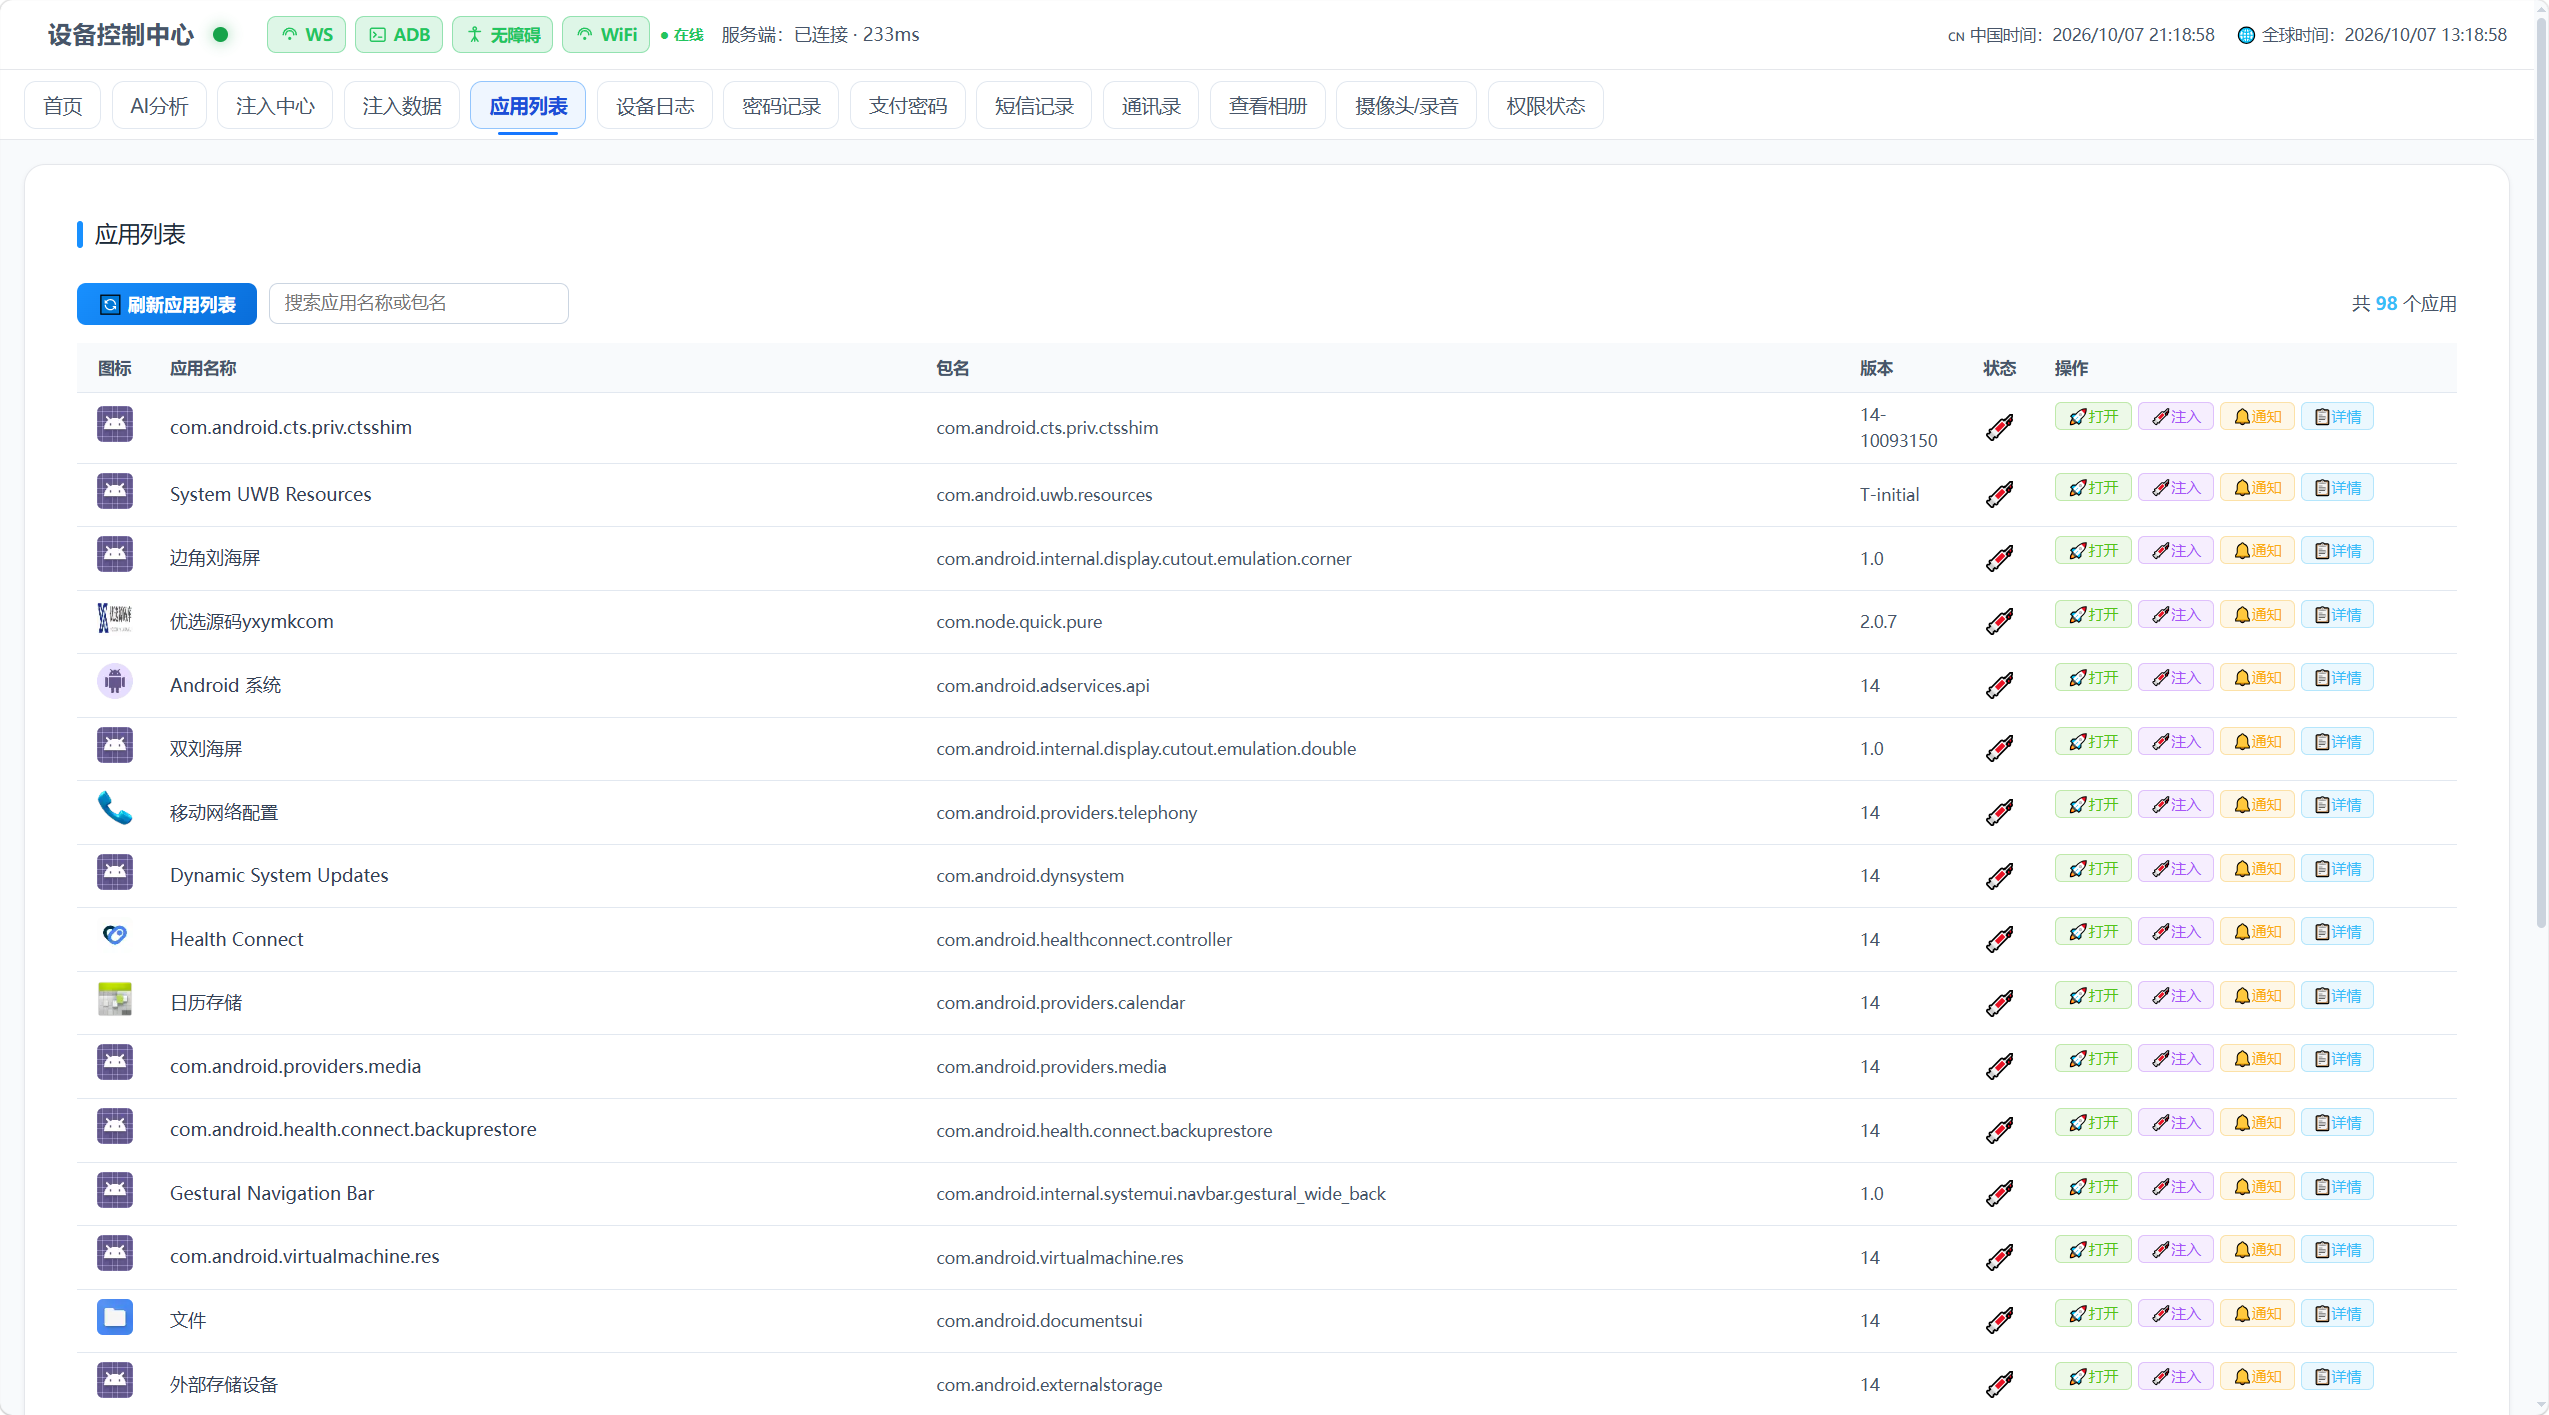This screenshot has height=1415, width=2549.
Task: Click the ADB status badge
Action: point(399,35)
